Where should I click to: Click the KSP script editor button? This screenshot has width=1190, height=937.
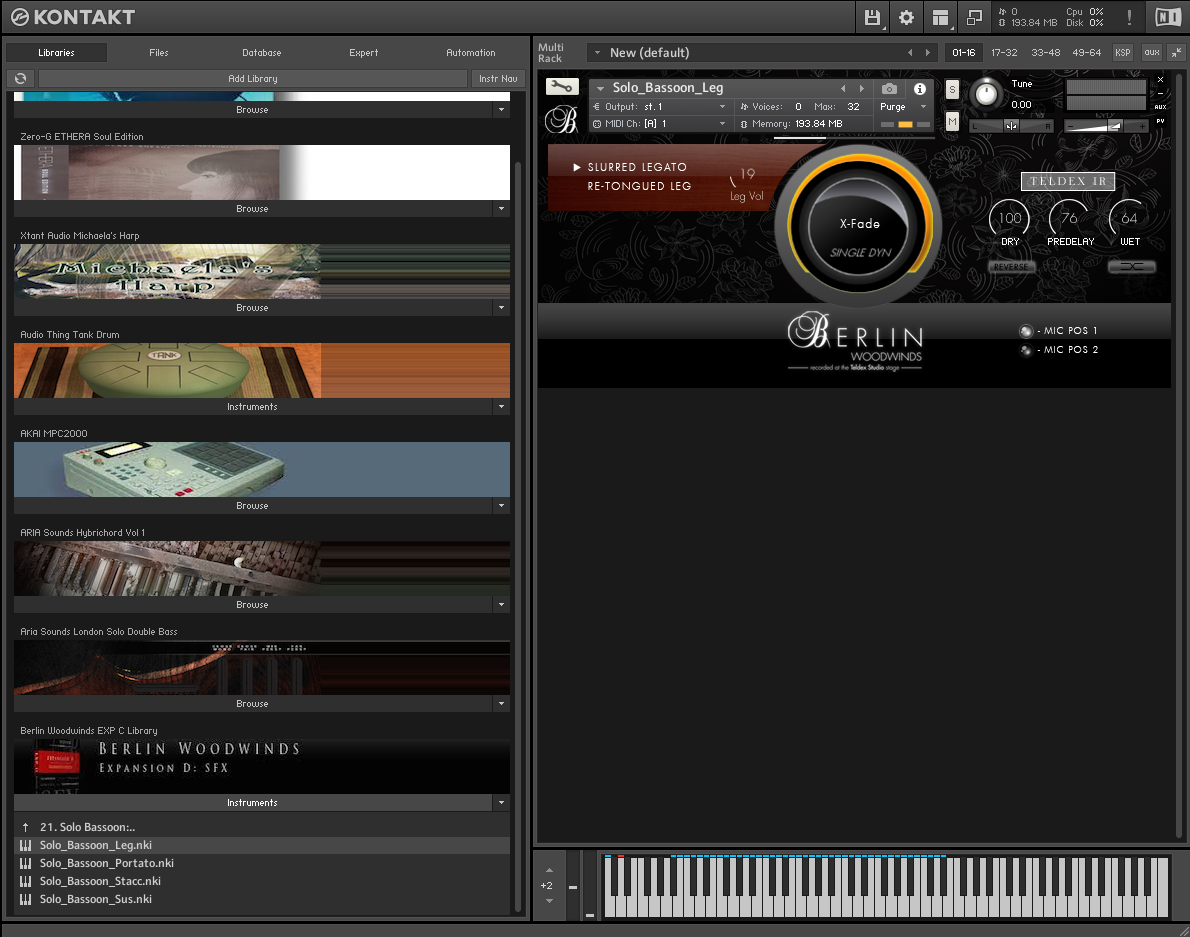pyautogui.click(x=1122, y=52)
